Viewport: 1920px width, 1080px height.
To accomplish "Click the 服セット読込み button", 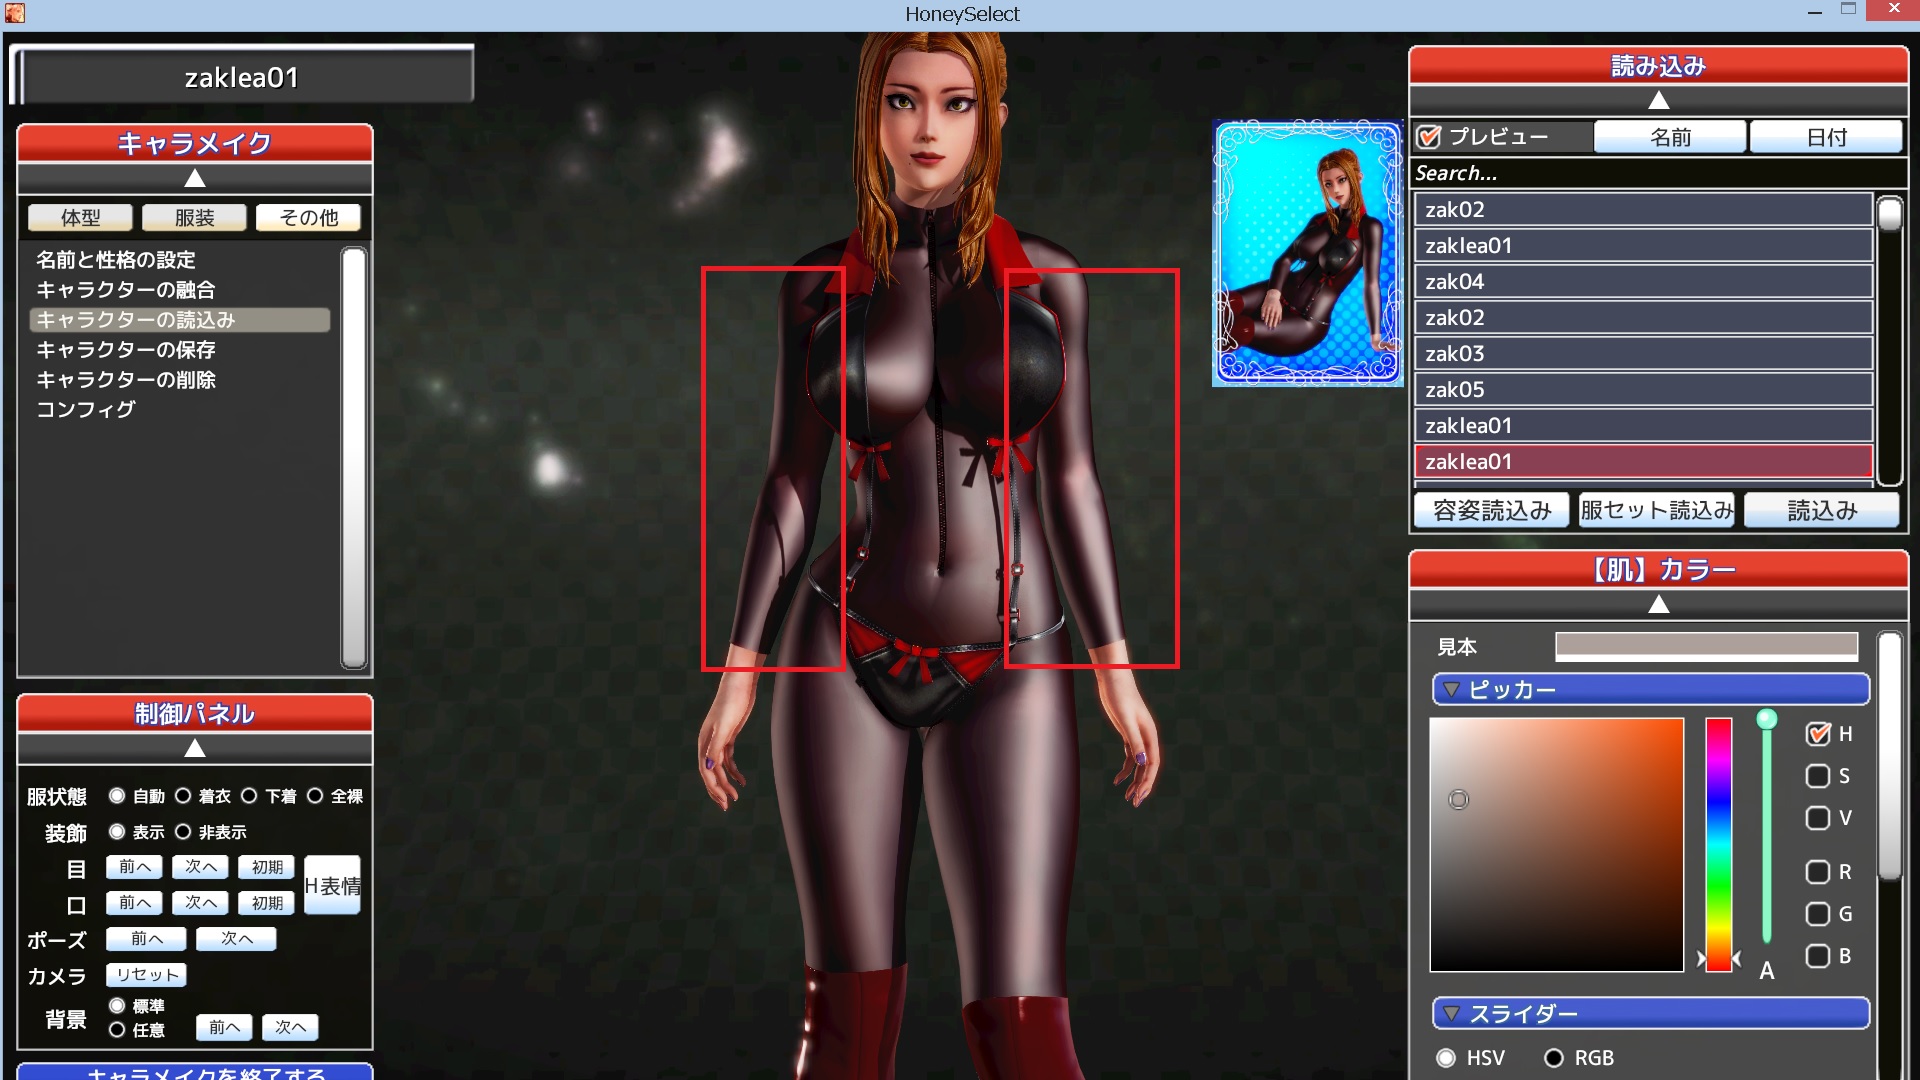I will pyautogui.click(x=1656, y=511).
